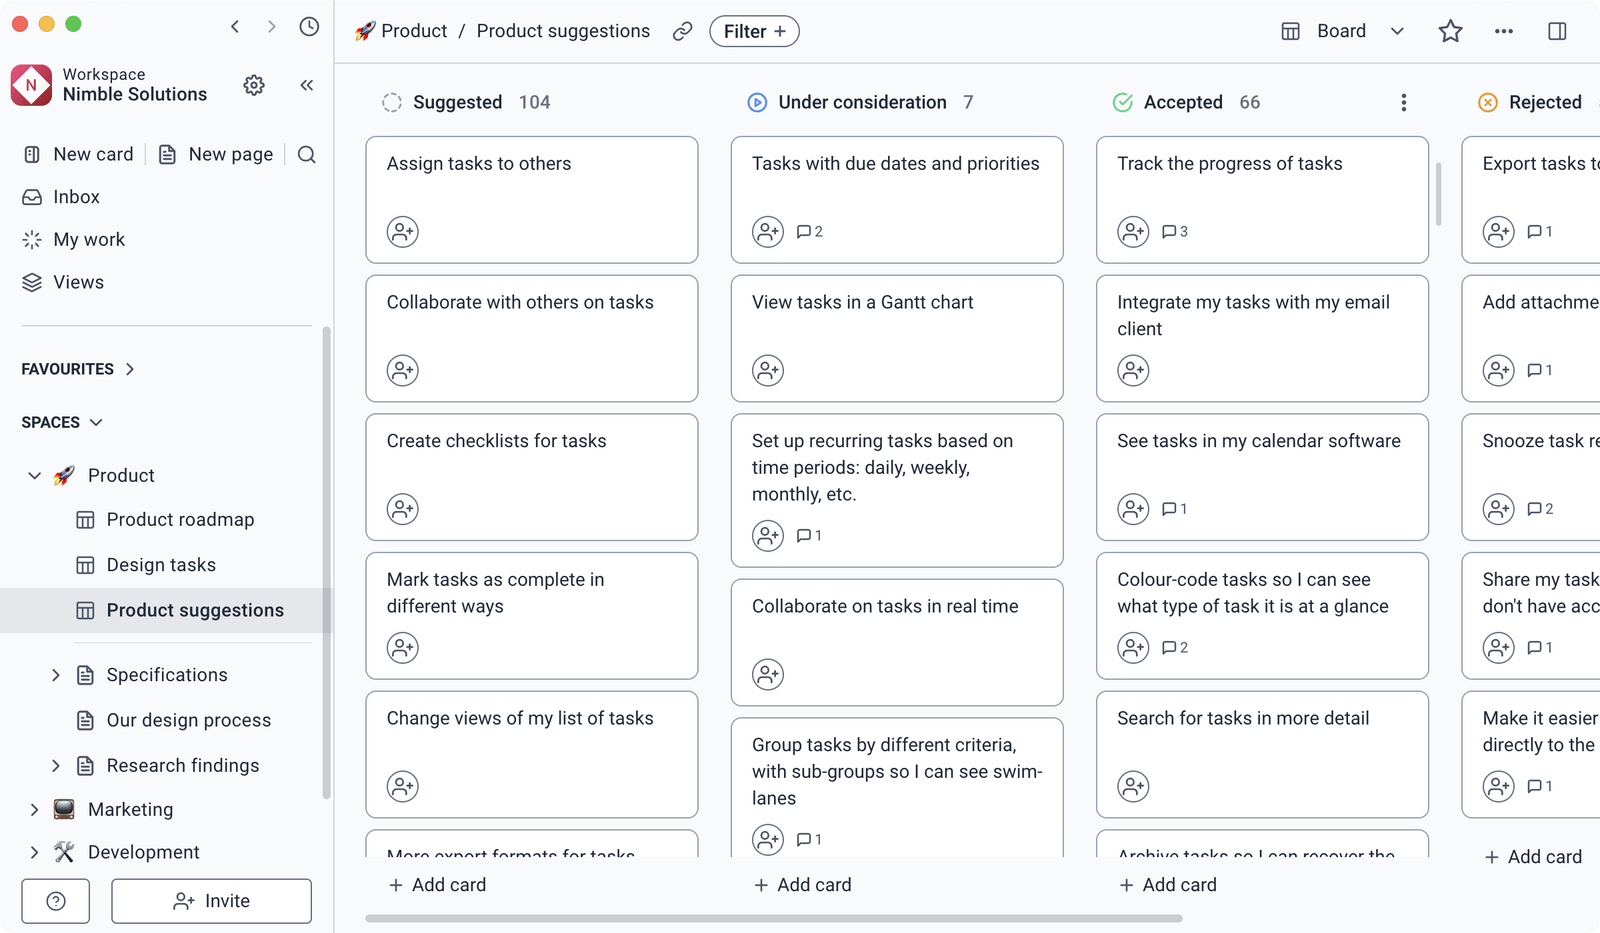Image resolution: width=1600 pixels, height=933 pixels.
Task: Open the three-dot menu at top right
Action: tap(1504, 31)
